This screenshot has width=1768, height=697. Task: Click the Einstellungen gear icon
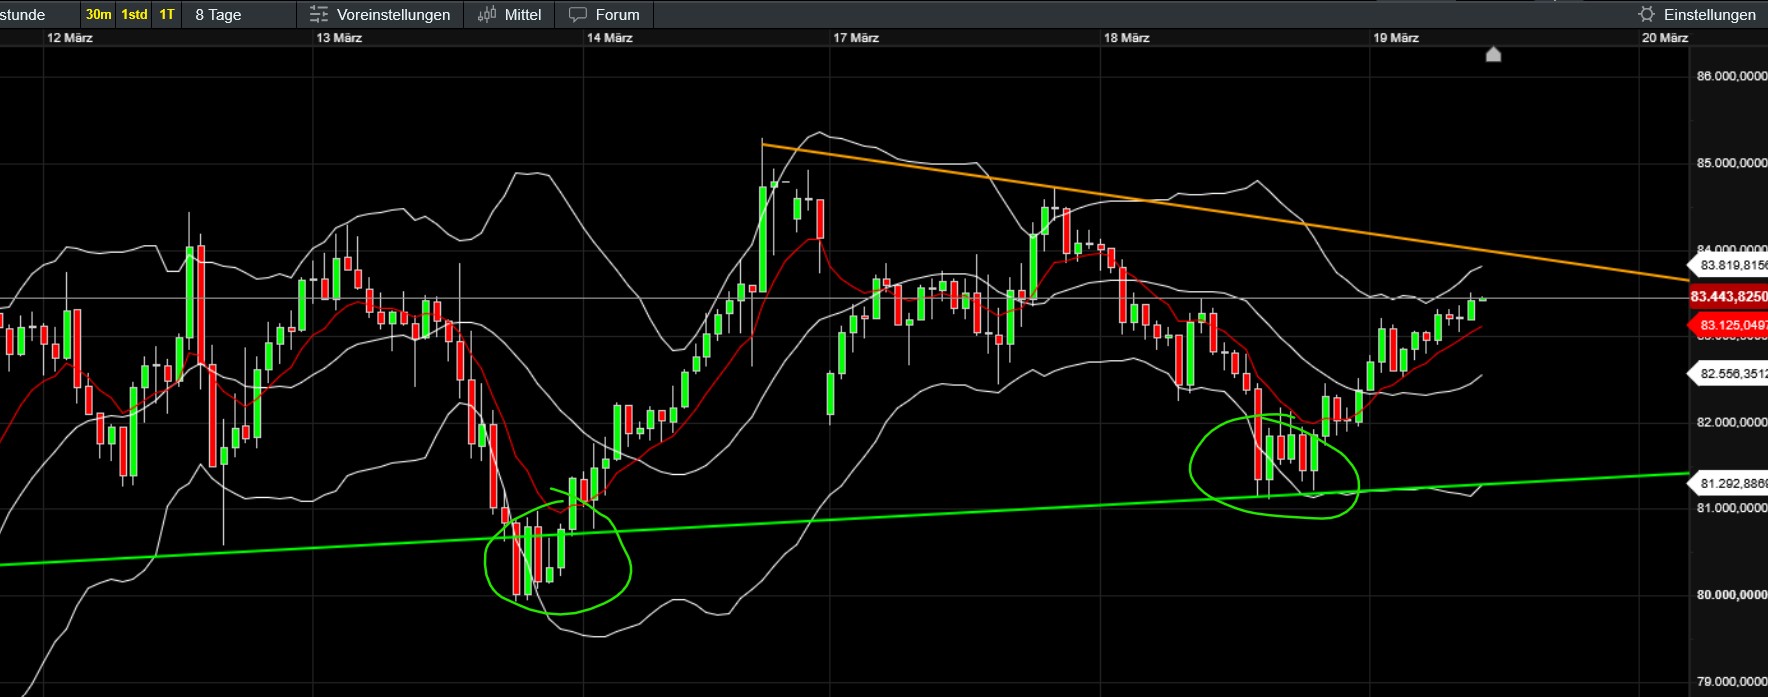(x=1646, y=14)
